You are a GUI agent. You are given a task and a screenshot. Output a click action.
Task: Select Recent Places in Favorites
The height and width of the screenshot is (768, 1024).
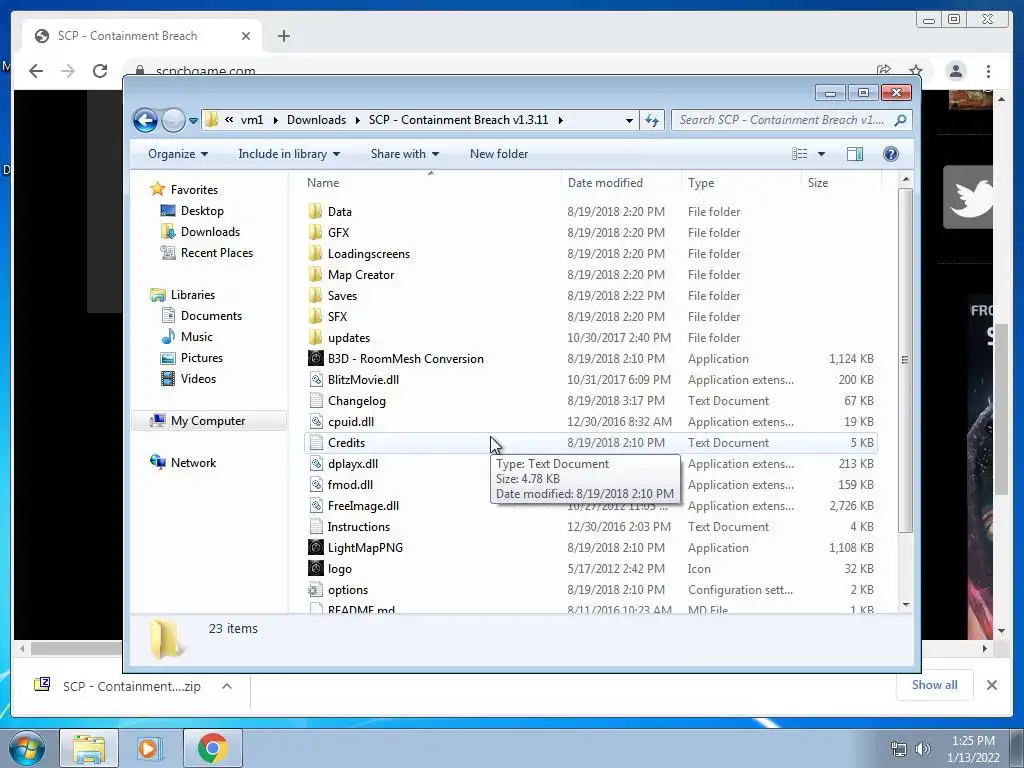point(216,253)
